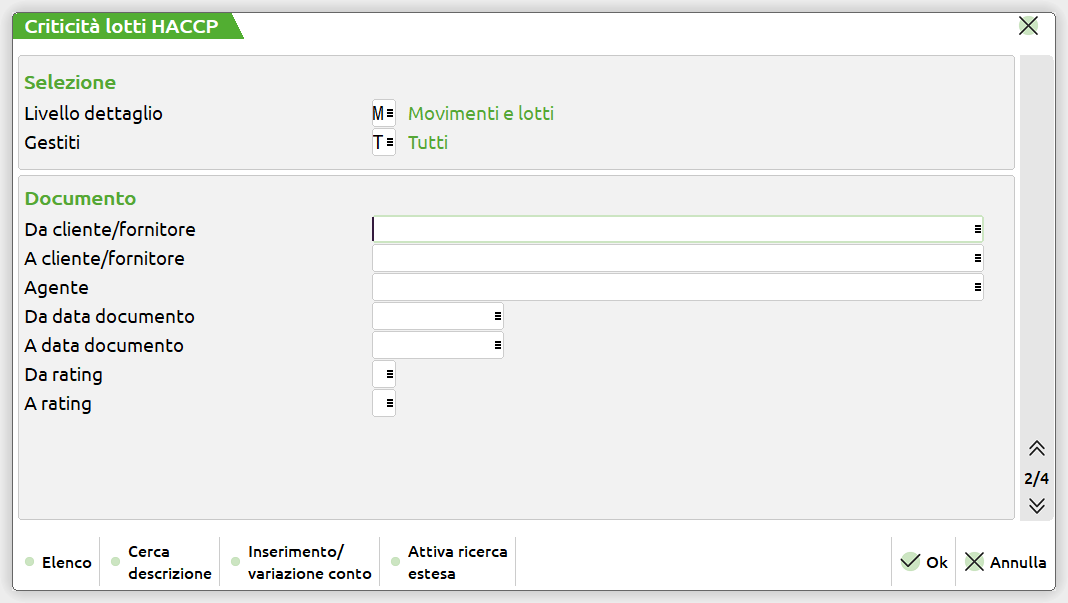Open the Da rating dropdown

[x=389, y=375]
